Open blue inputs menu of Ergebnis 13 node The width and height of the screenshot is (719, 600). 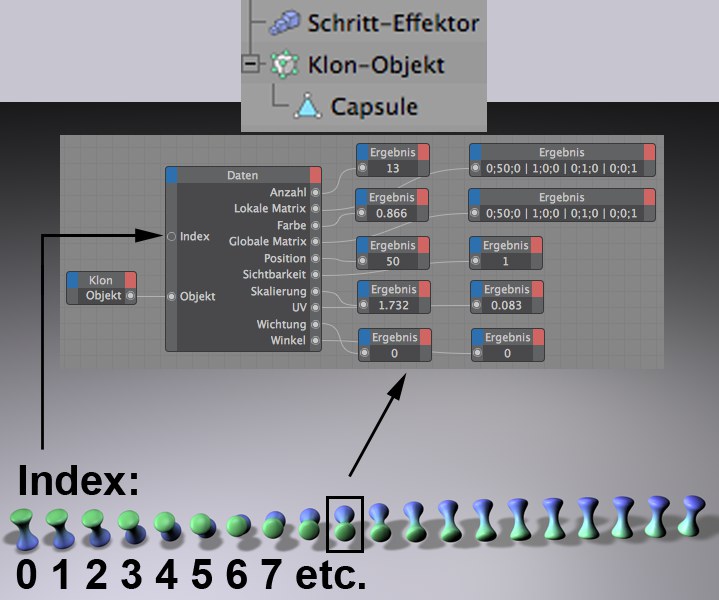(x=363, y=152)
